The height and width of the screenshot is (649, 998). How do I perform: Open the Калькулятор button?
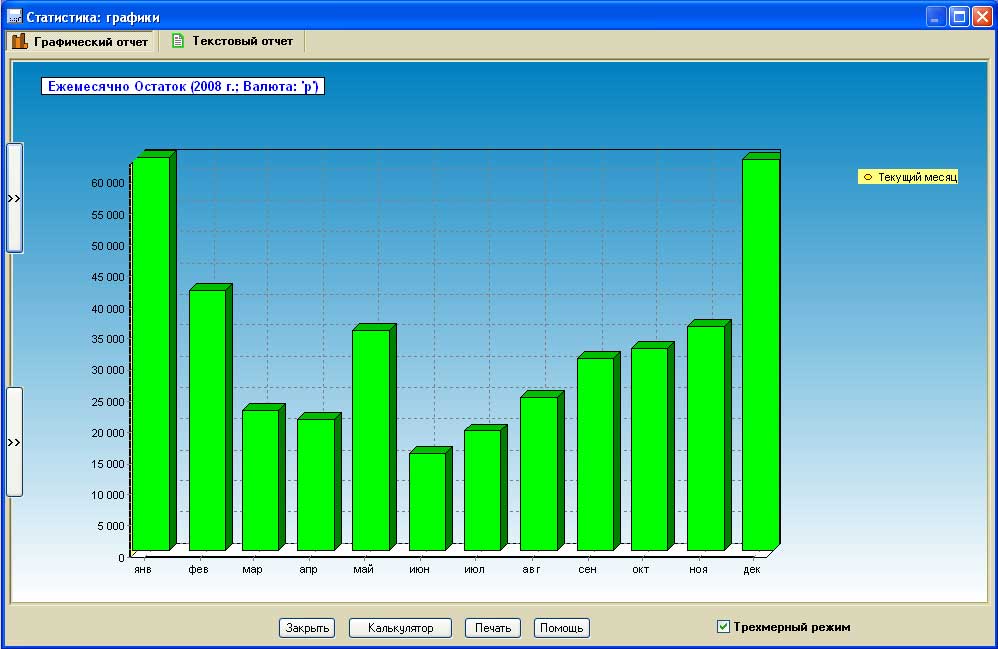coord(400,628)
